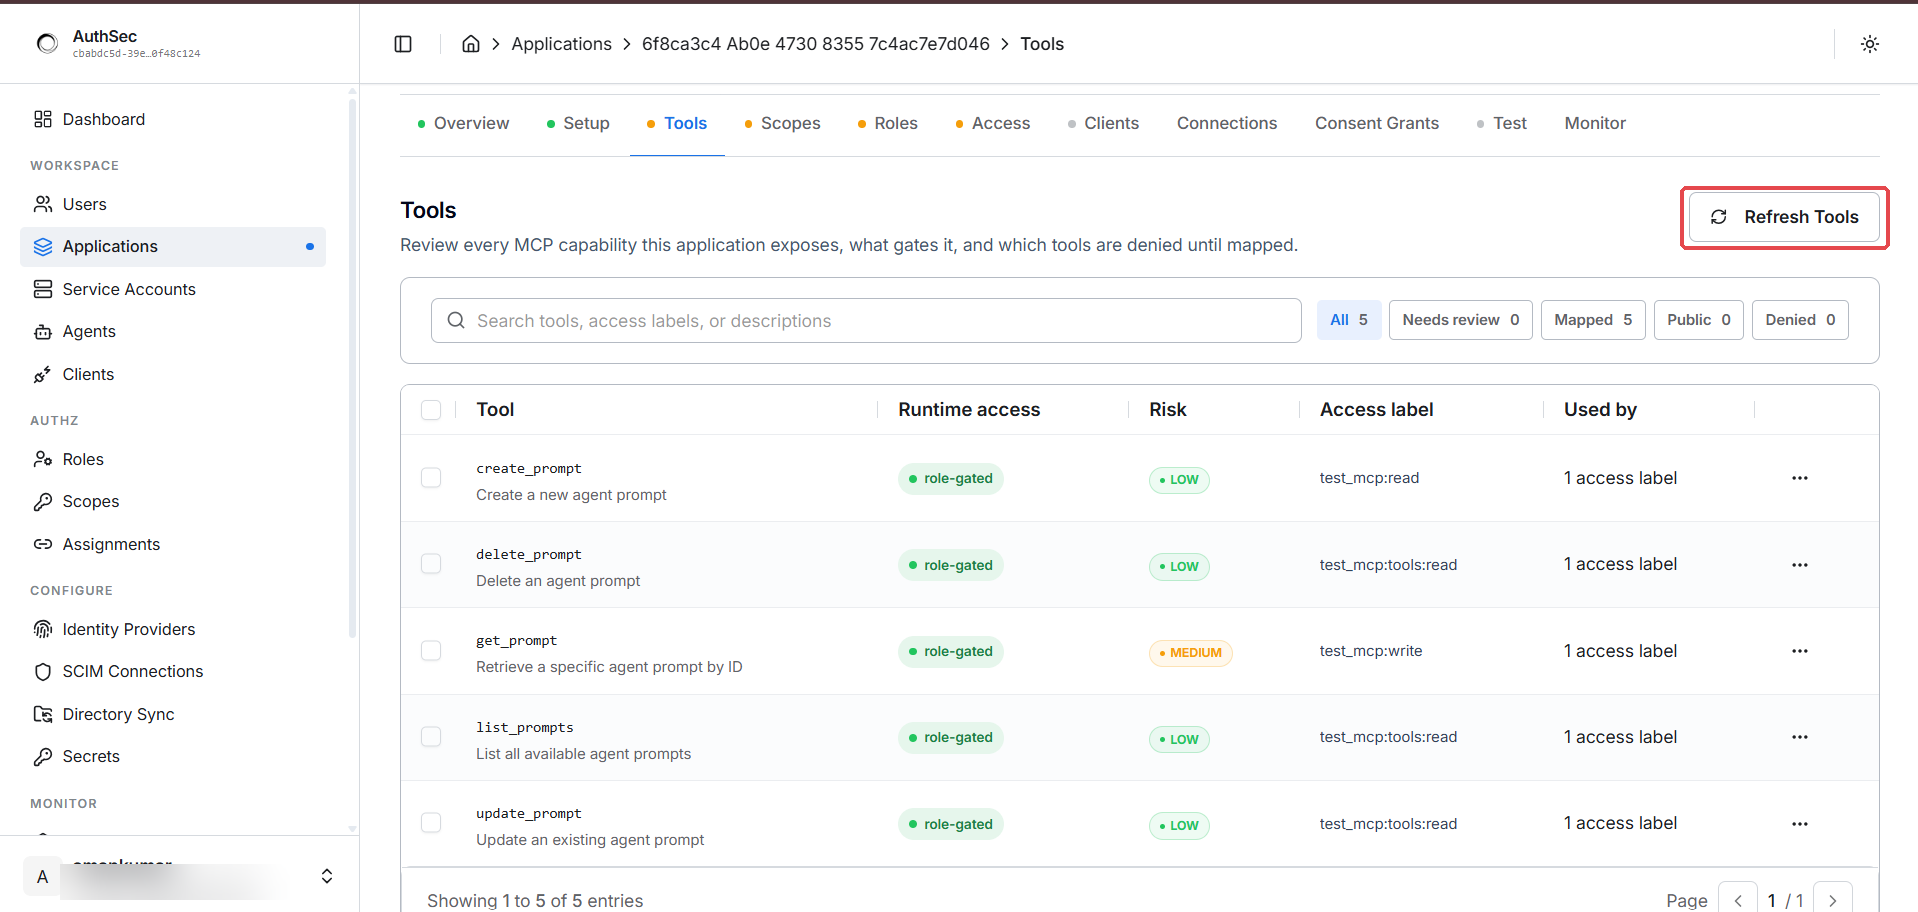Select the Tools tab
Viewport: 1918px width, 912px height.
pos(677,123)
